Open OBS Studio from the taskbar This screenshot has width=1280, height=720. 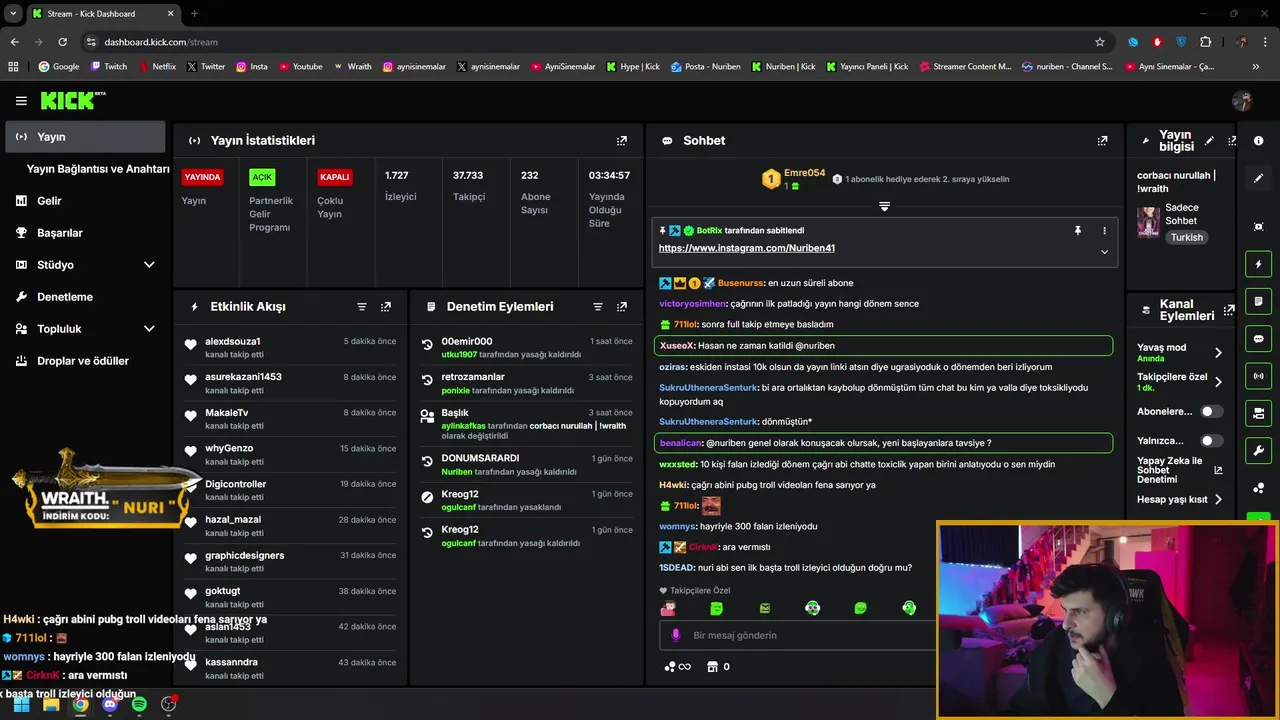(168, 704)
